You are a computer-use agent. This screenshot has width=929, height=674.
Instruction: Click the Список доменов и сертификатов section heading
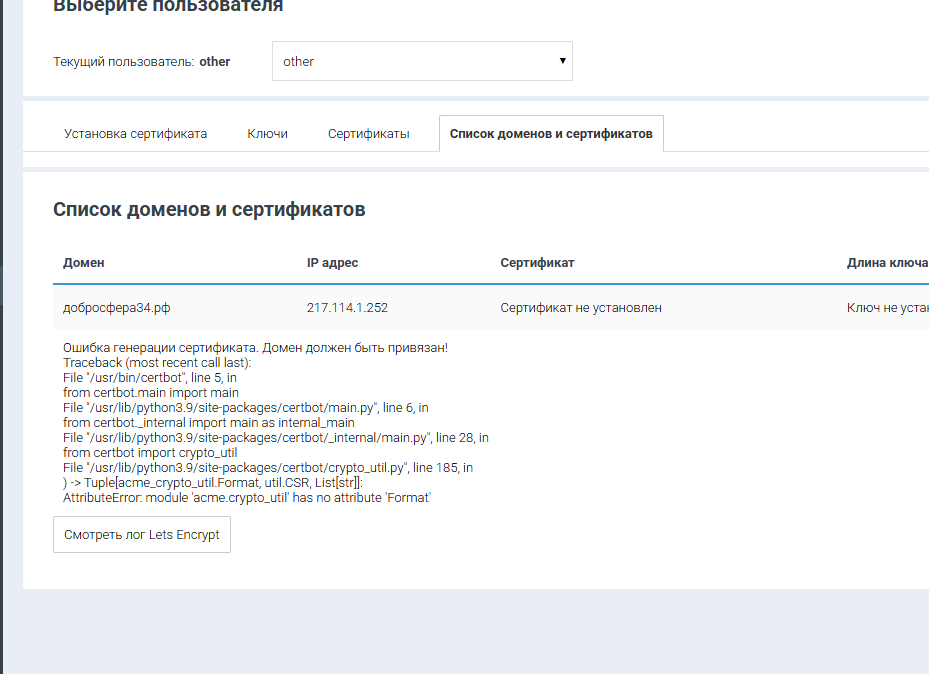click(208, 210)
